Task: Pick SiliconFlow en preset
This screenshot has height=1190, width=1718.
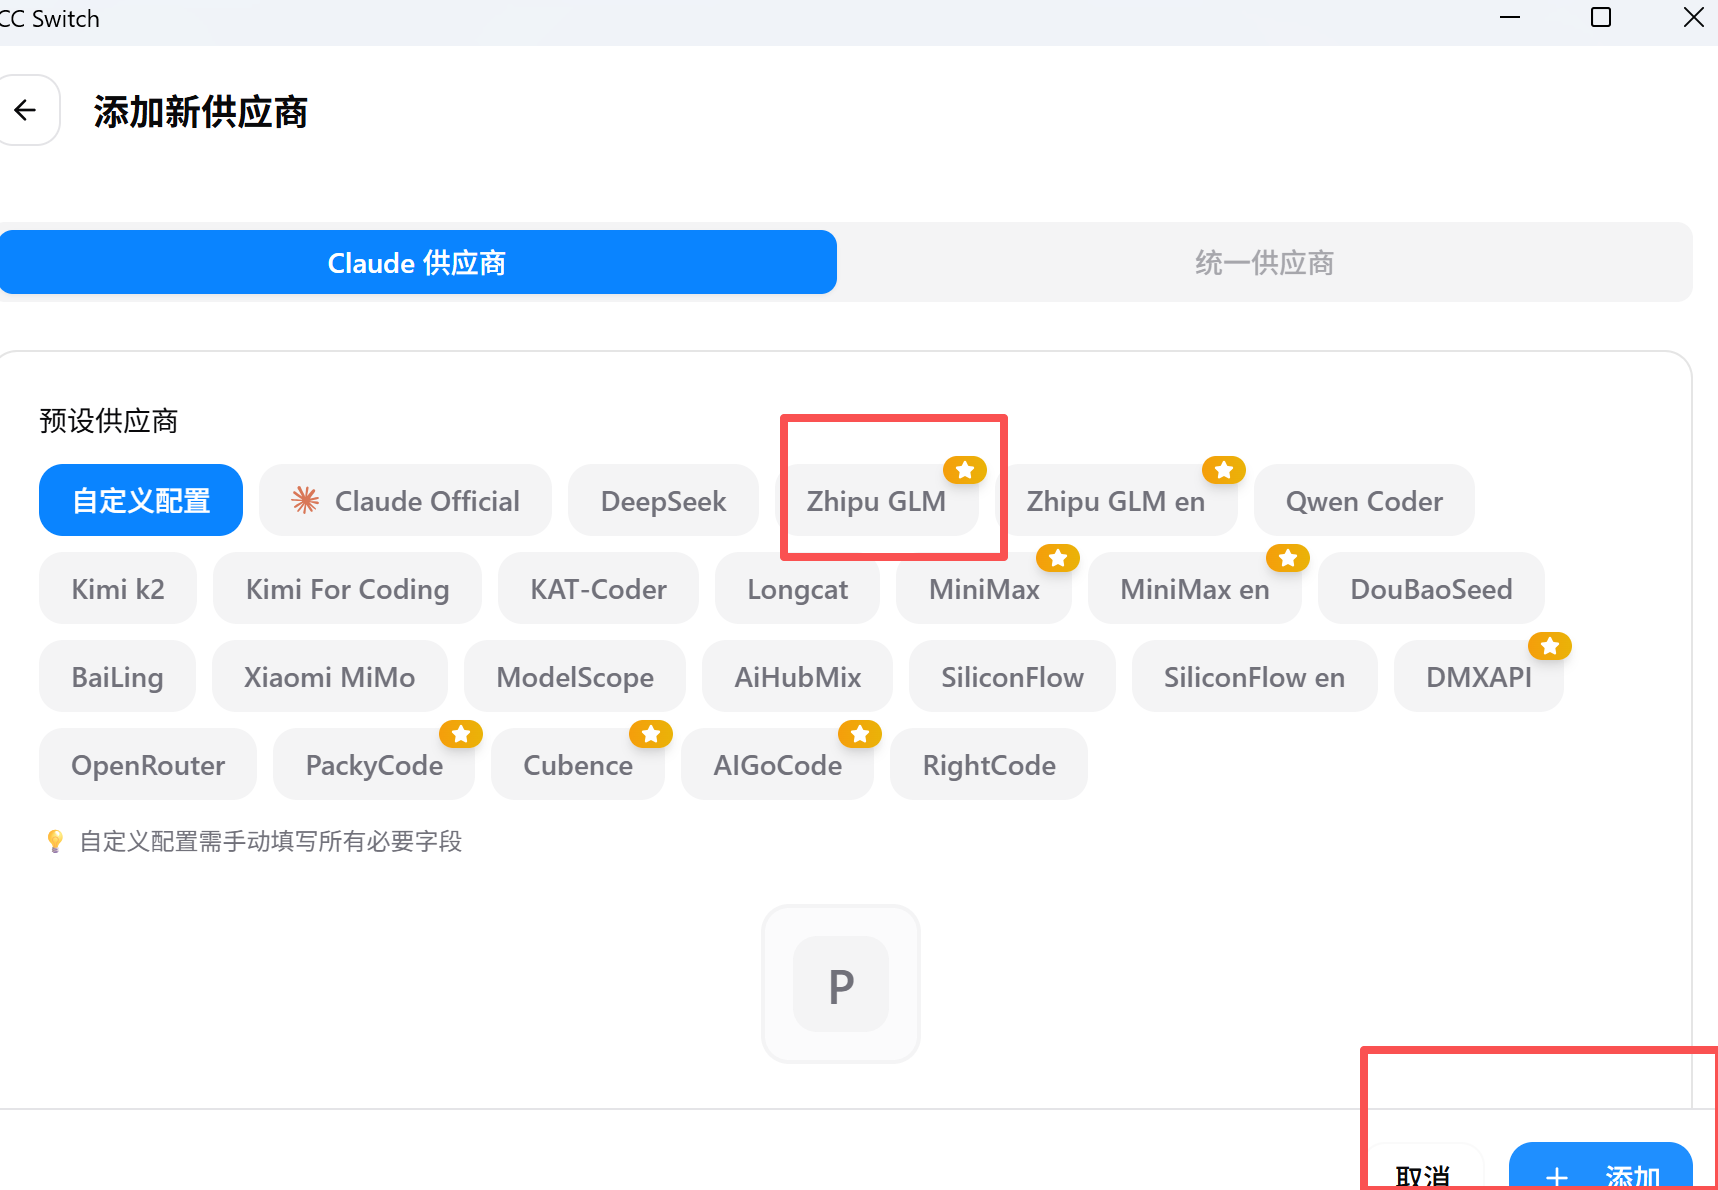Action: pos(1254,676)
